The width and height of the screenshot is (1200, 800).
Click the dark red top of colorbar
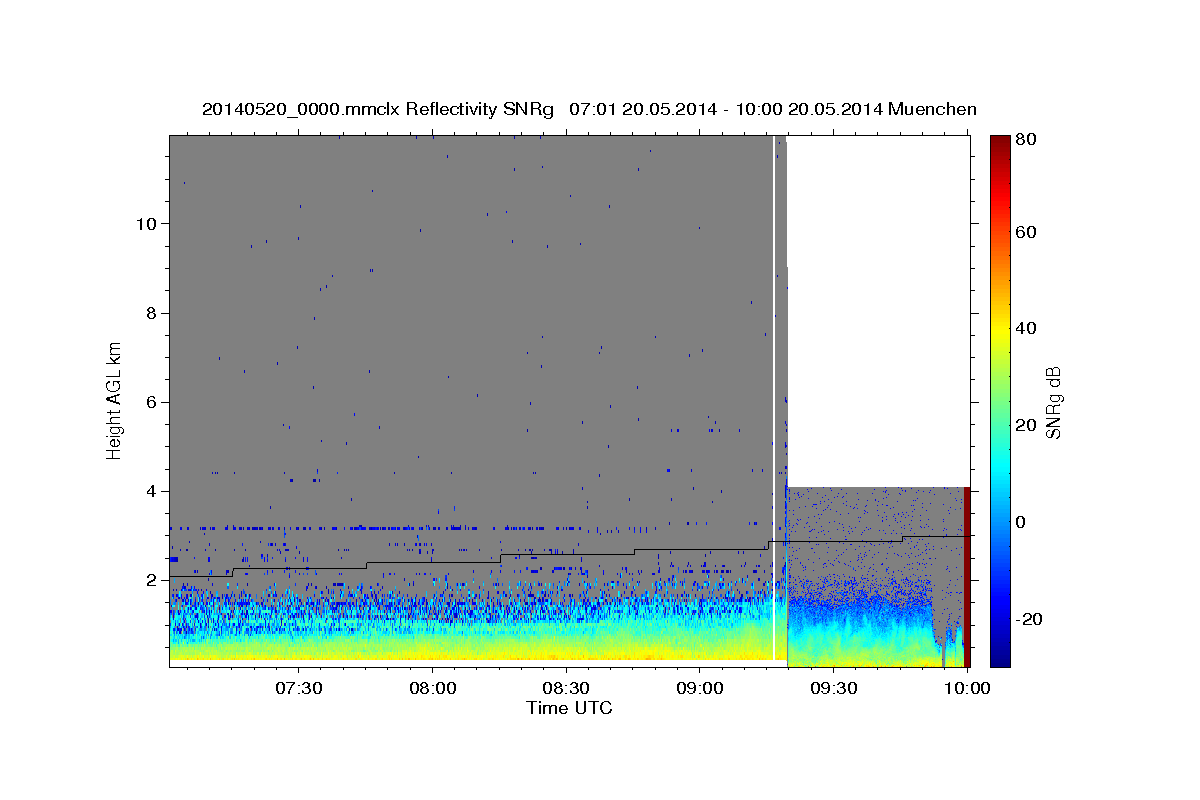point(1000,150)
